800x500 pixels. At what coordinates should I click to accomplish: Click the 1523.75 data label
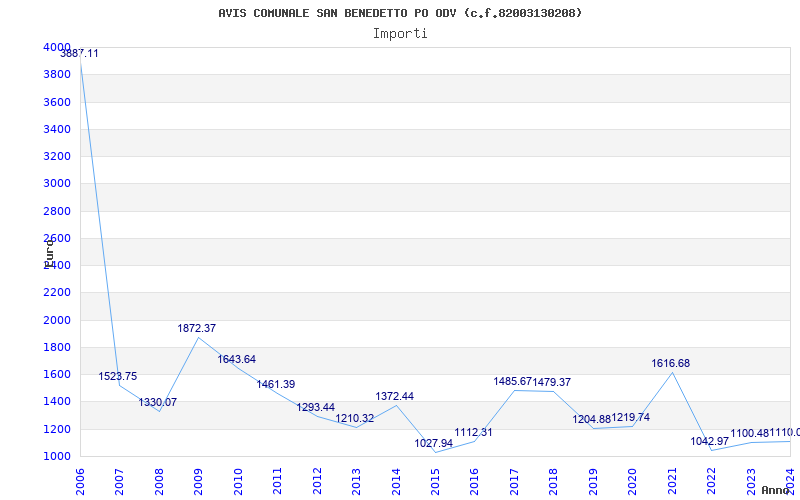coord(118,376)
